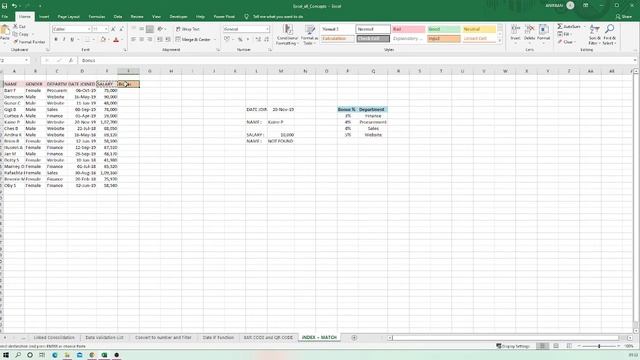Open Format as Table gallery

coord(309,35)
